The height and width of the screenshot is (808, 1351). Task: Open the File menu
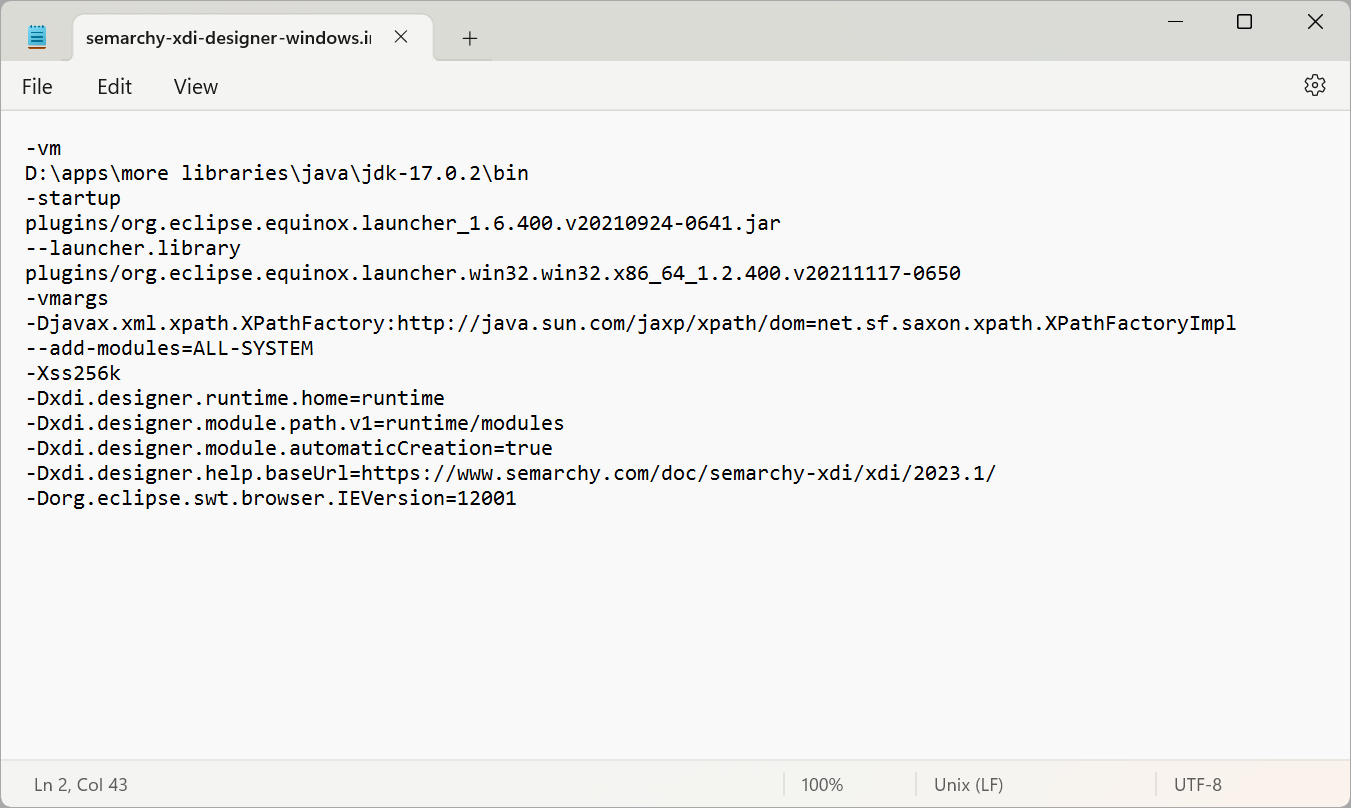coord(36,87)
